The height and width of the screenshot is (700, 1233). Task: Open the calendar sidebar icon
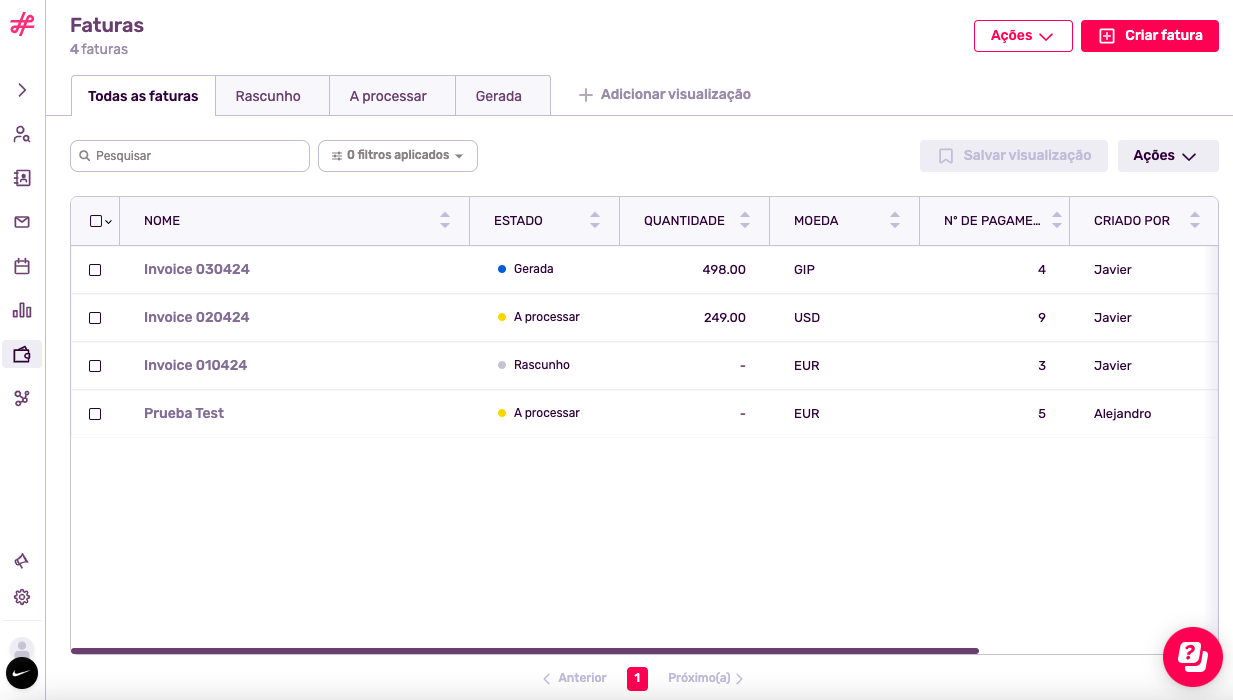22,266
